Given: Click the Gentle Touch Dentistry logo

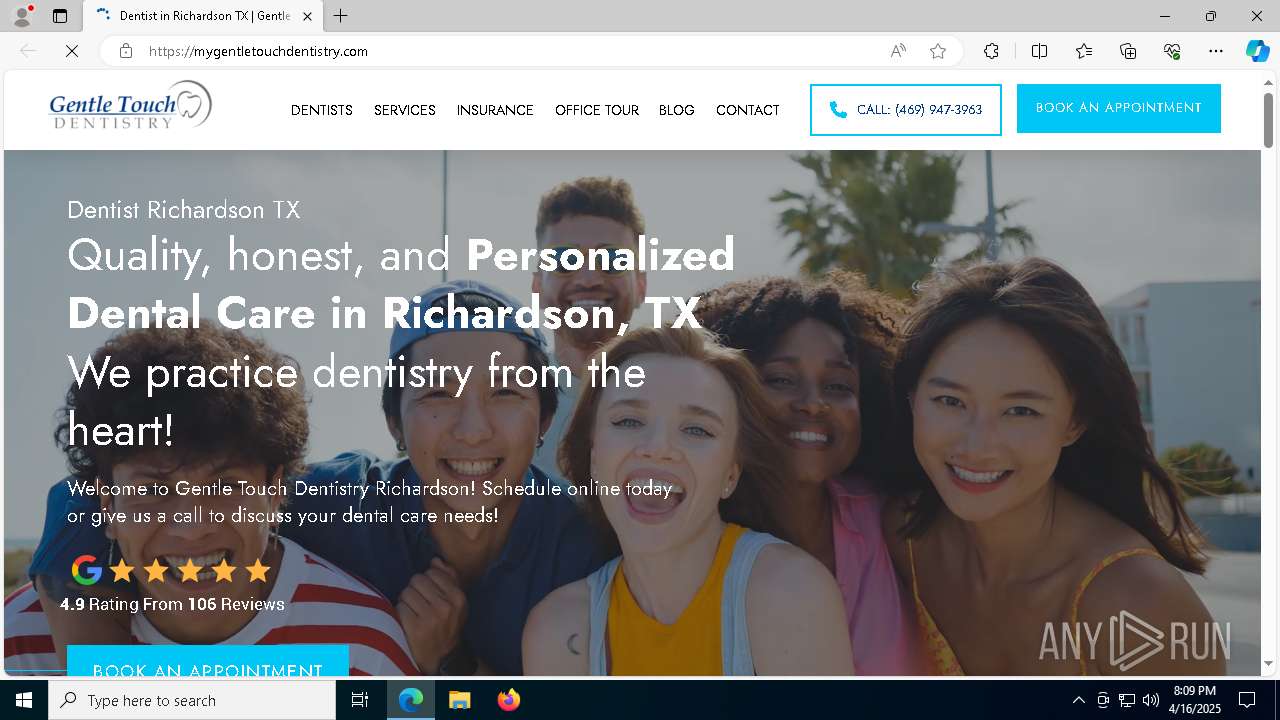Looking at the screenshot, I should pos(131,106).
